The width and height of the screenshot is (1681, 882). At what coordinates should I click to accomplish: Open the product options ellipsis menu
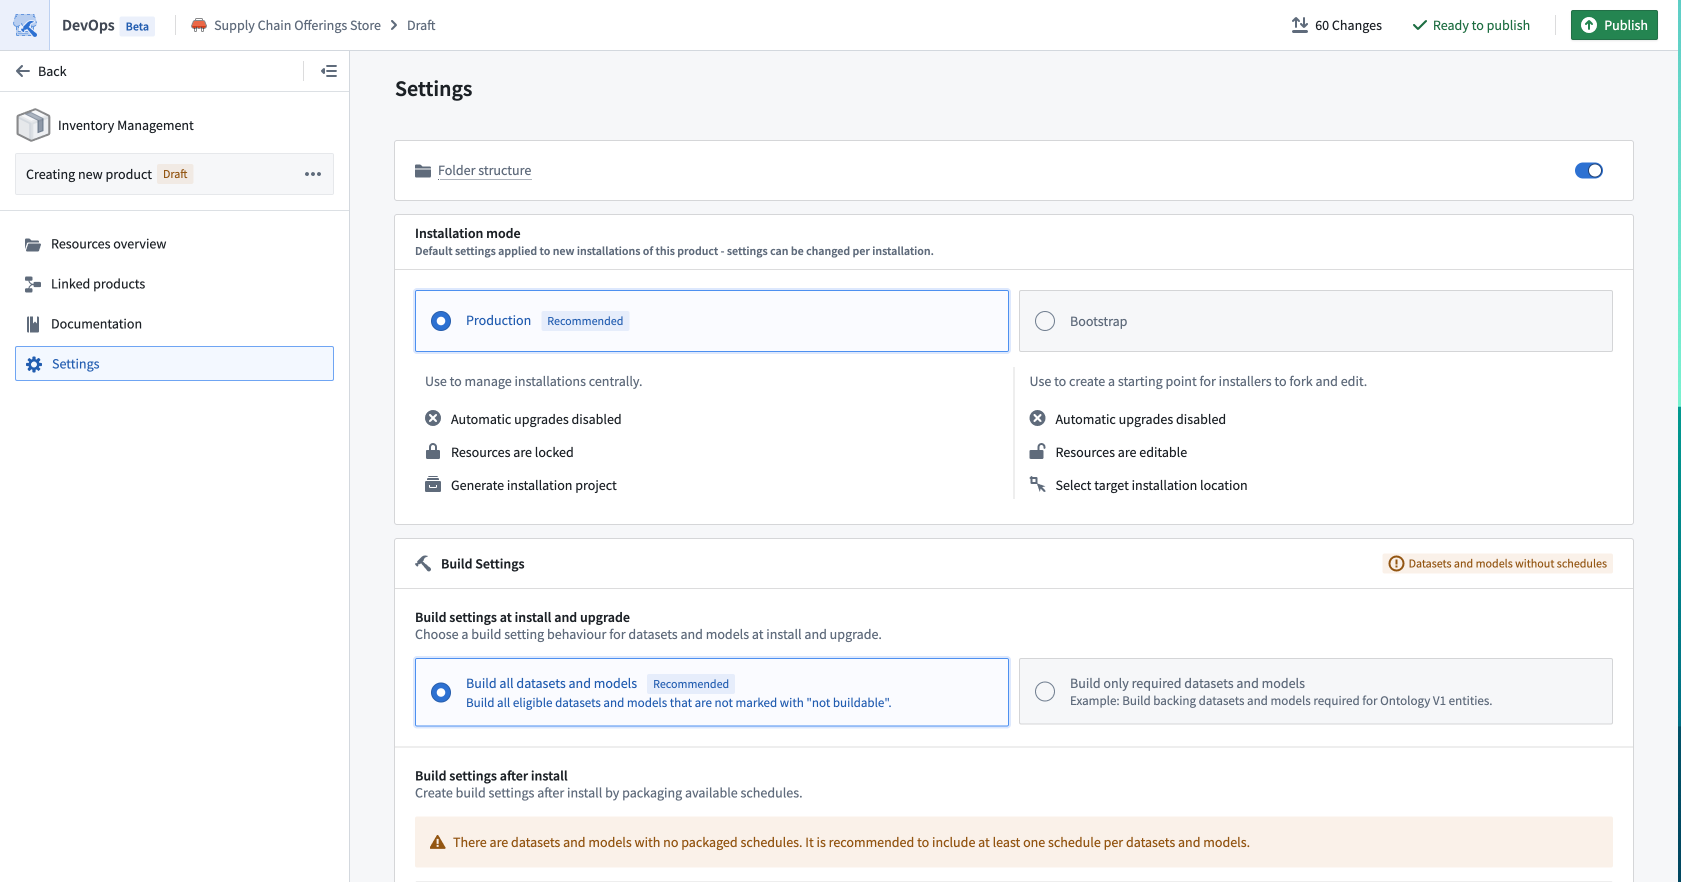[313, 174]
